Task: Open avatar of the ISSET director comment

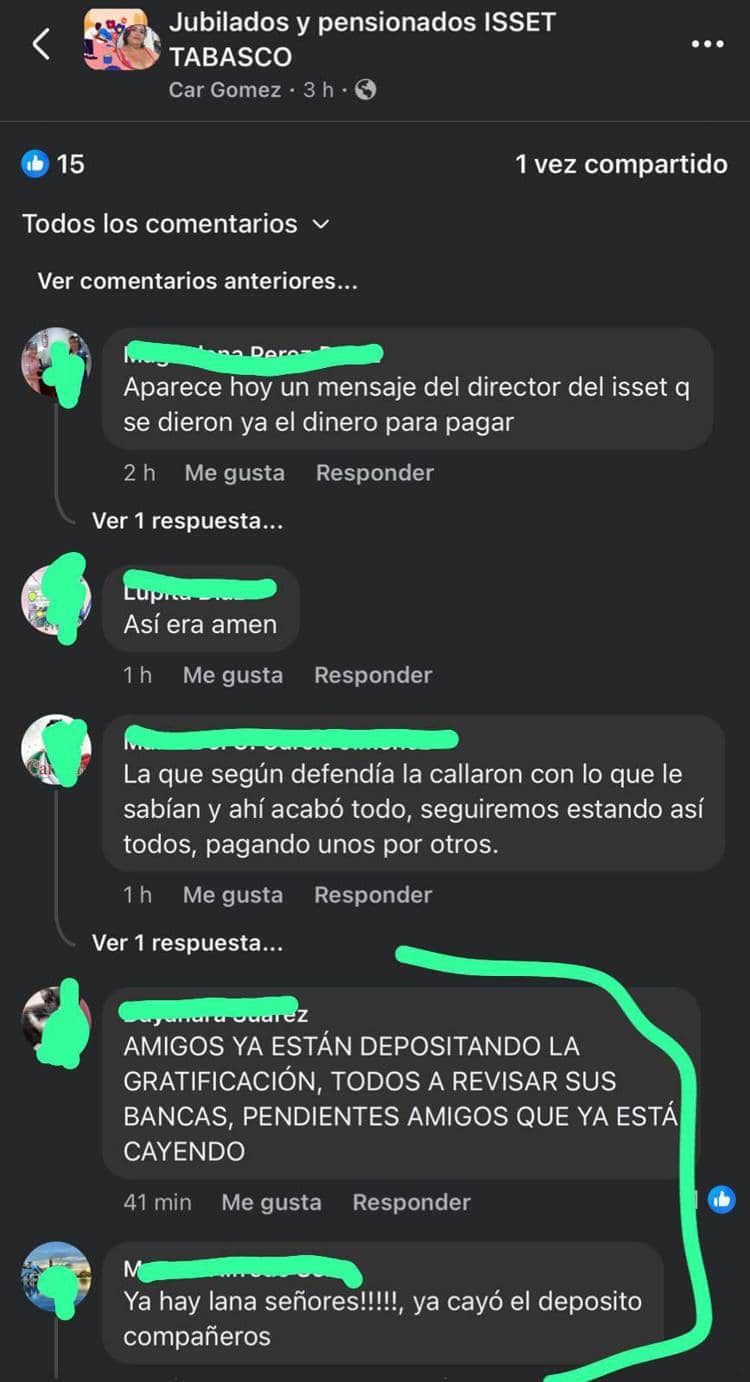Action: coord(56,362)
